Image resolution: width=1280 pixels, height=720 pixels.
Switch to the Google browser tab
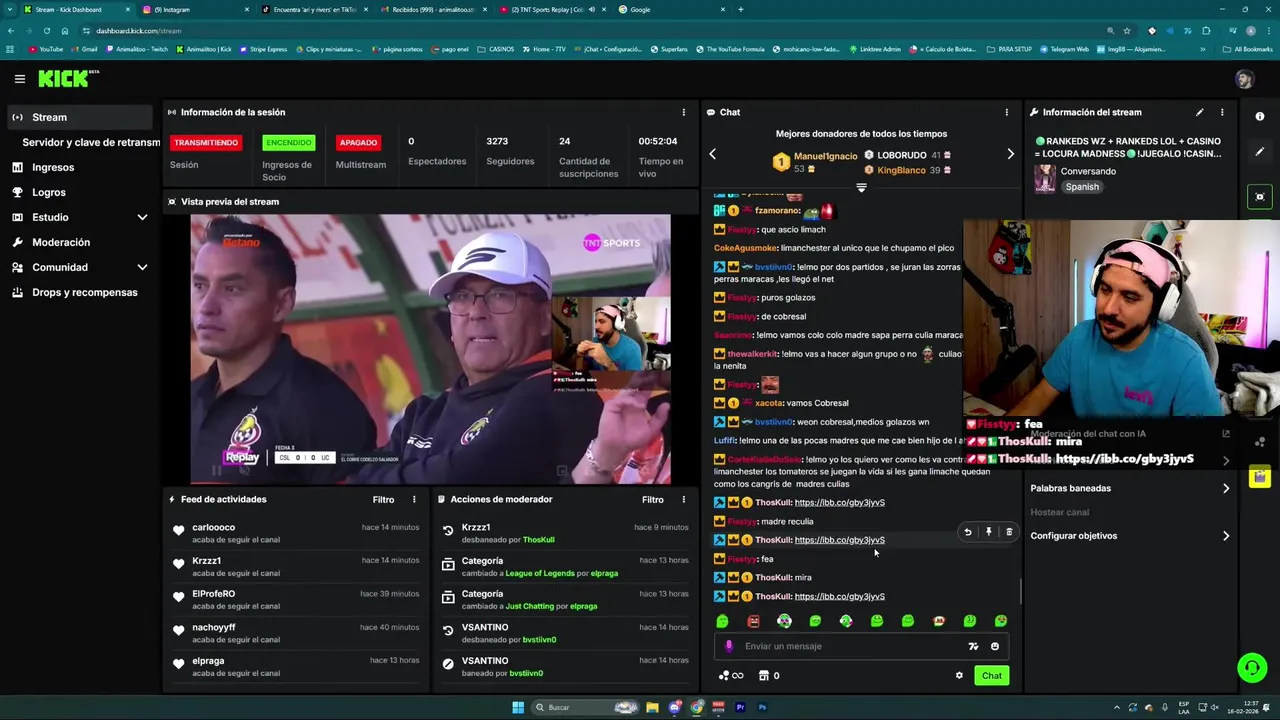pyautogui.click(x=670, y=9)
